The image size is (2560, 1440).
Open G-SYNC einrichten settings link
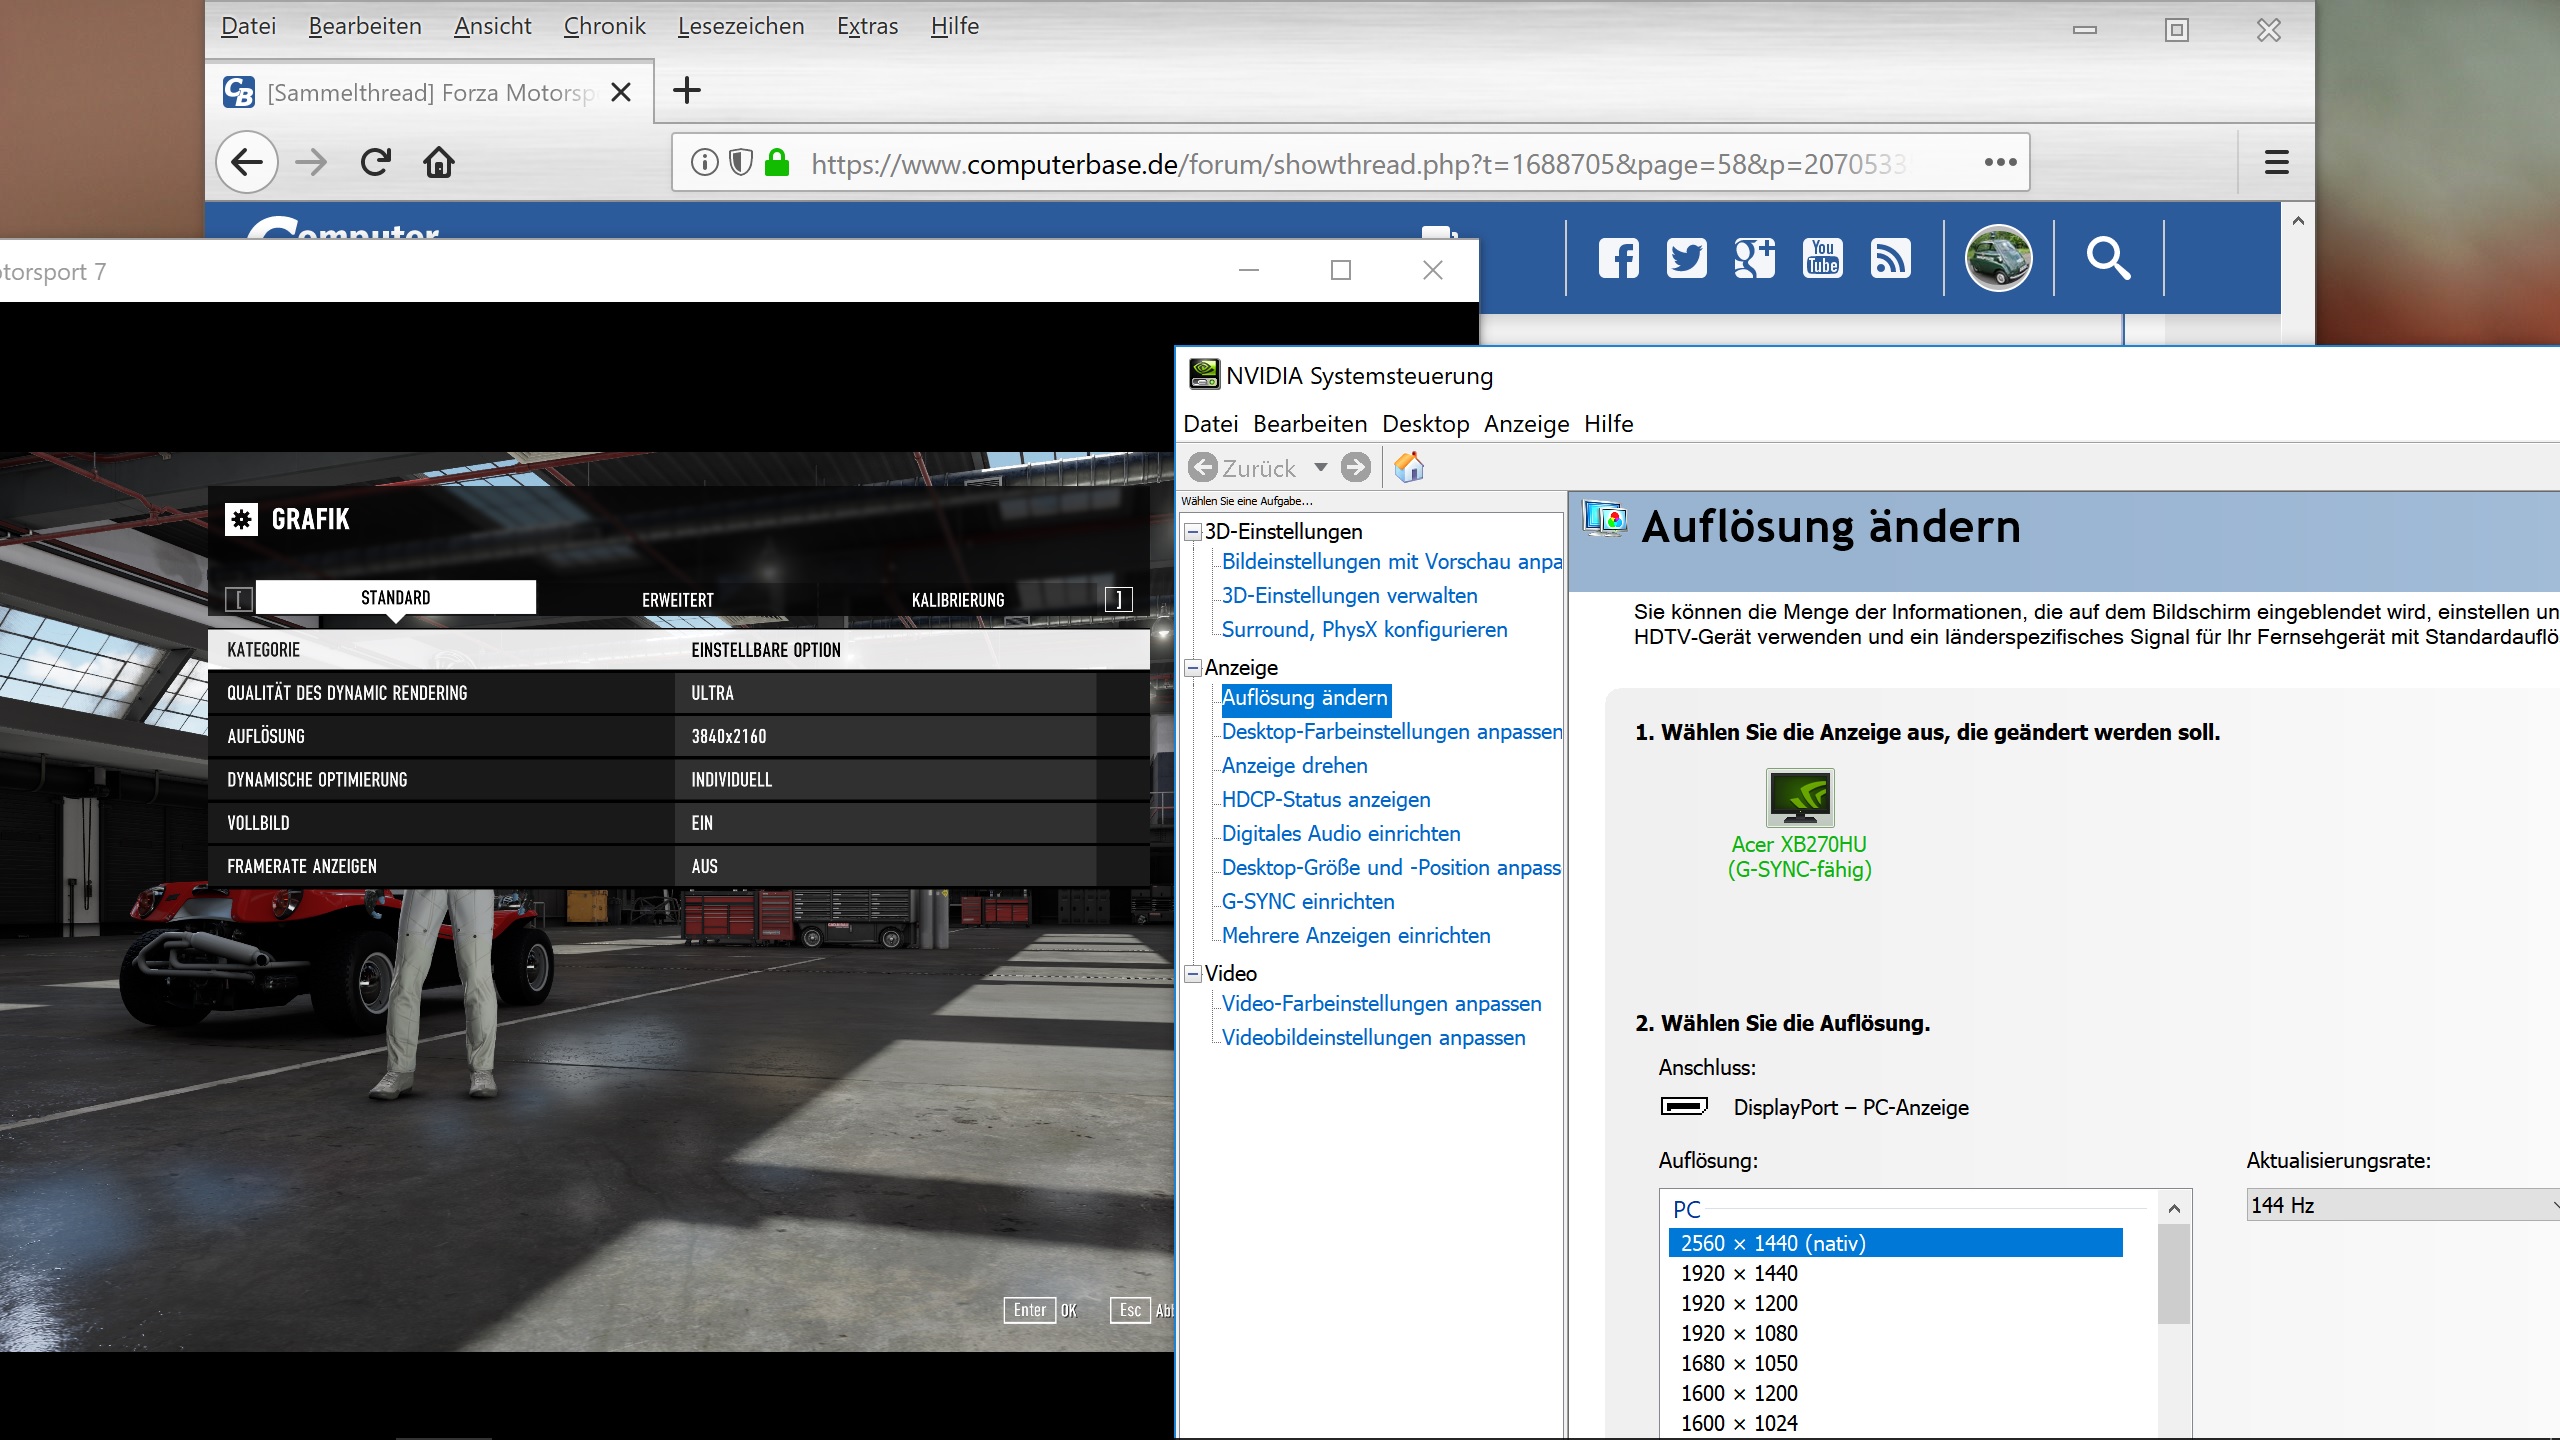point(1307,902)
